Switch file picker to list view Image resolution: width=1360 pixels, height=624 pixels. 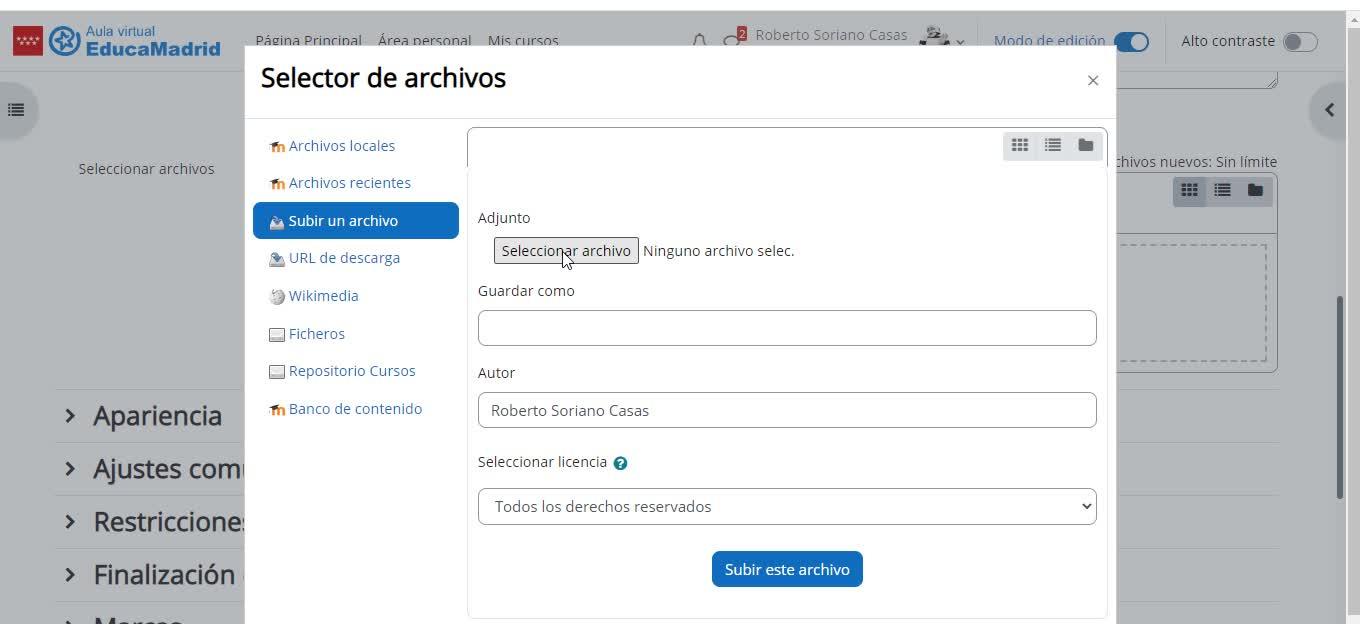(x=1053, y=146)
